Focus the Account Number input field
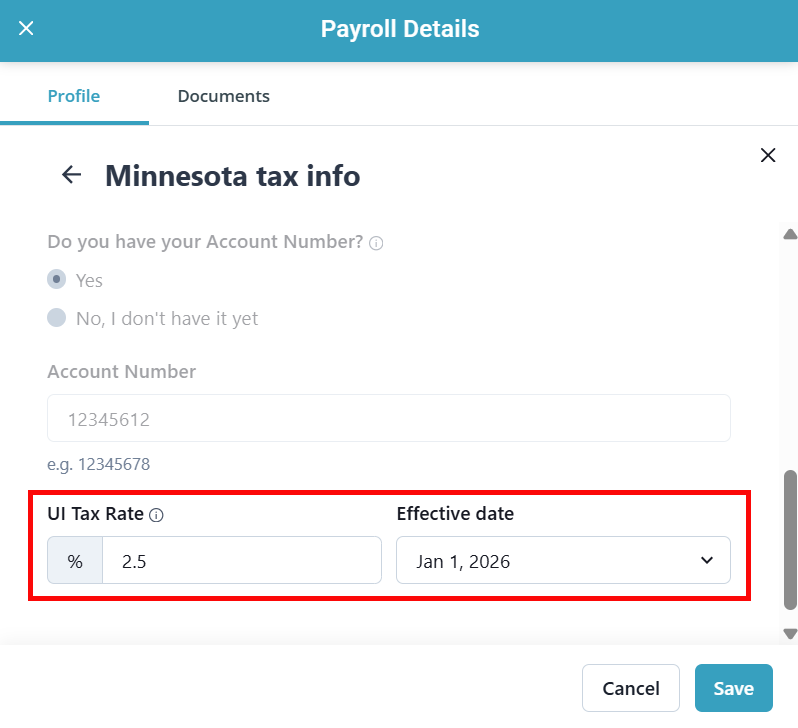The image size is (798, 728). pyautogui.click(x=388, y=419)
